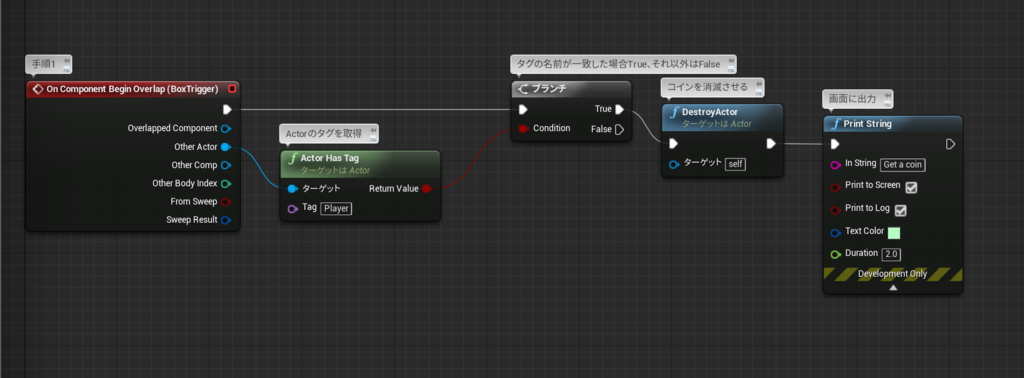Screen dimensions: 1024x378
Task: Click the self value on DestroyActor target
Action: click(x=735, y=164)
